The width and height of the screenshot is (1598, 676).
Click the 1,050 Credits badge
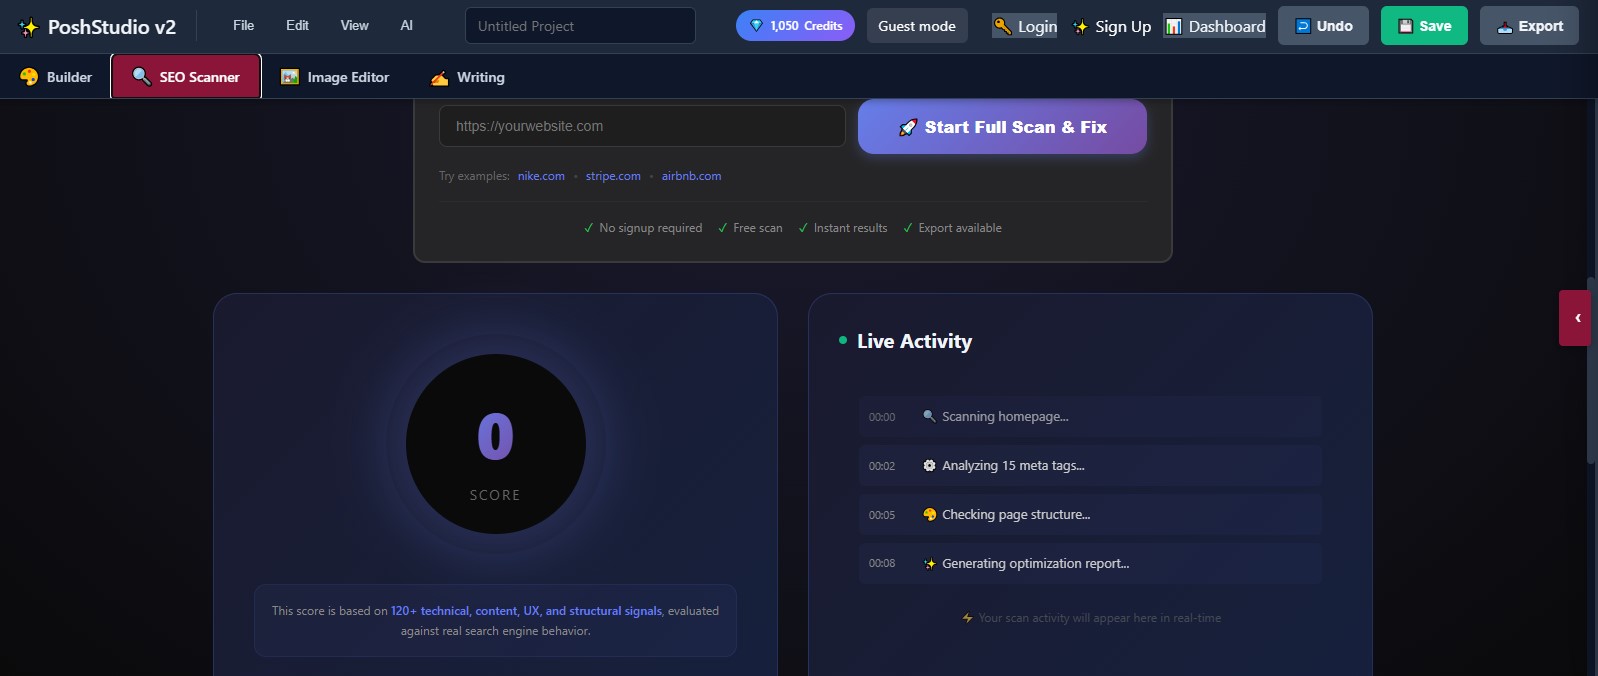tap(795, 26)
